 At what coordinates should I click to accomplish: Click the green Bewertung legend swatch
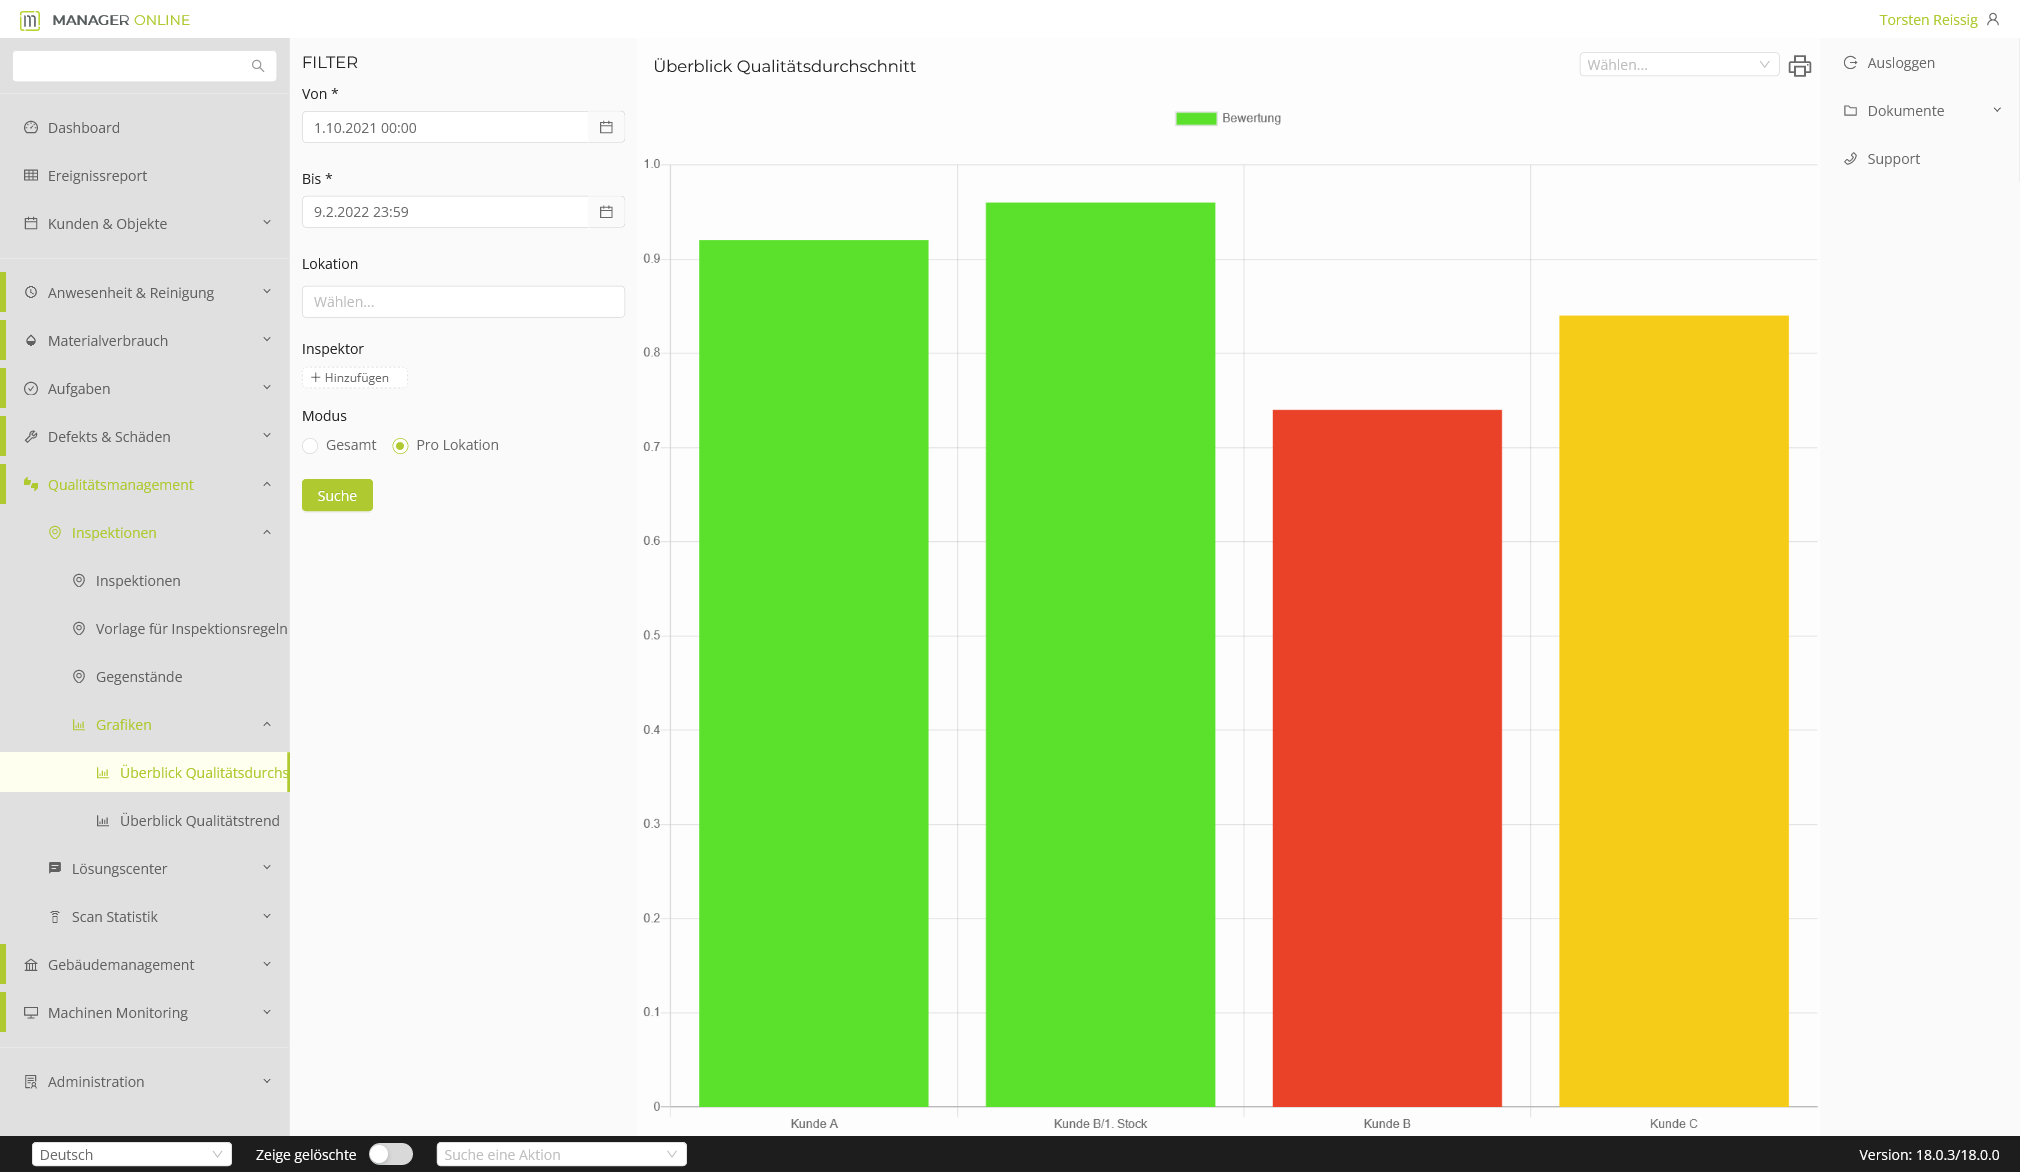[x=1195, y=118]
